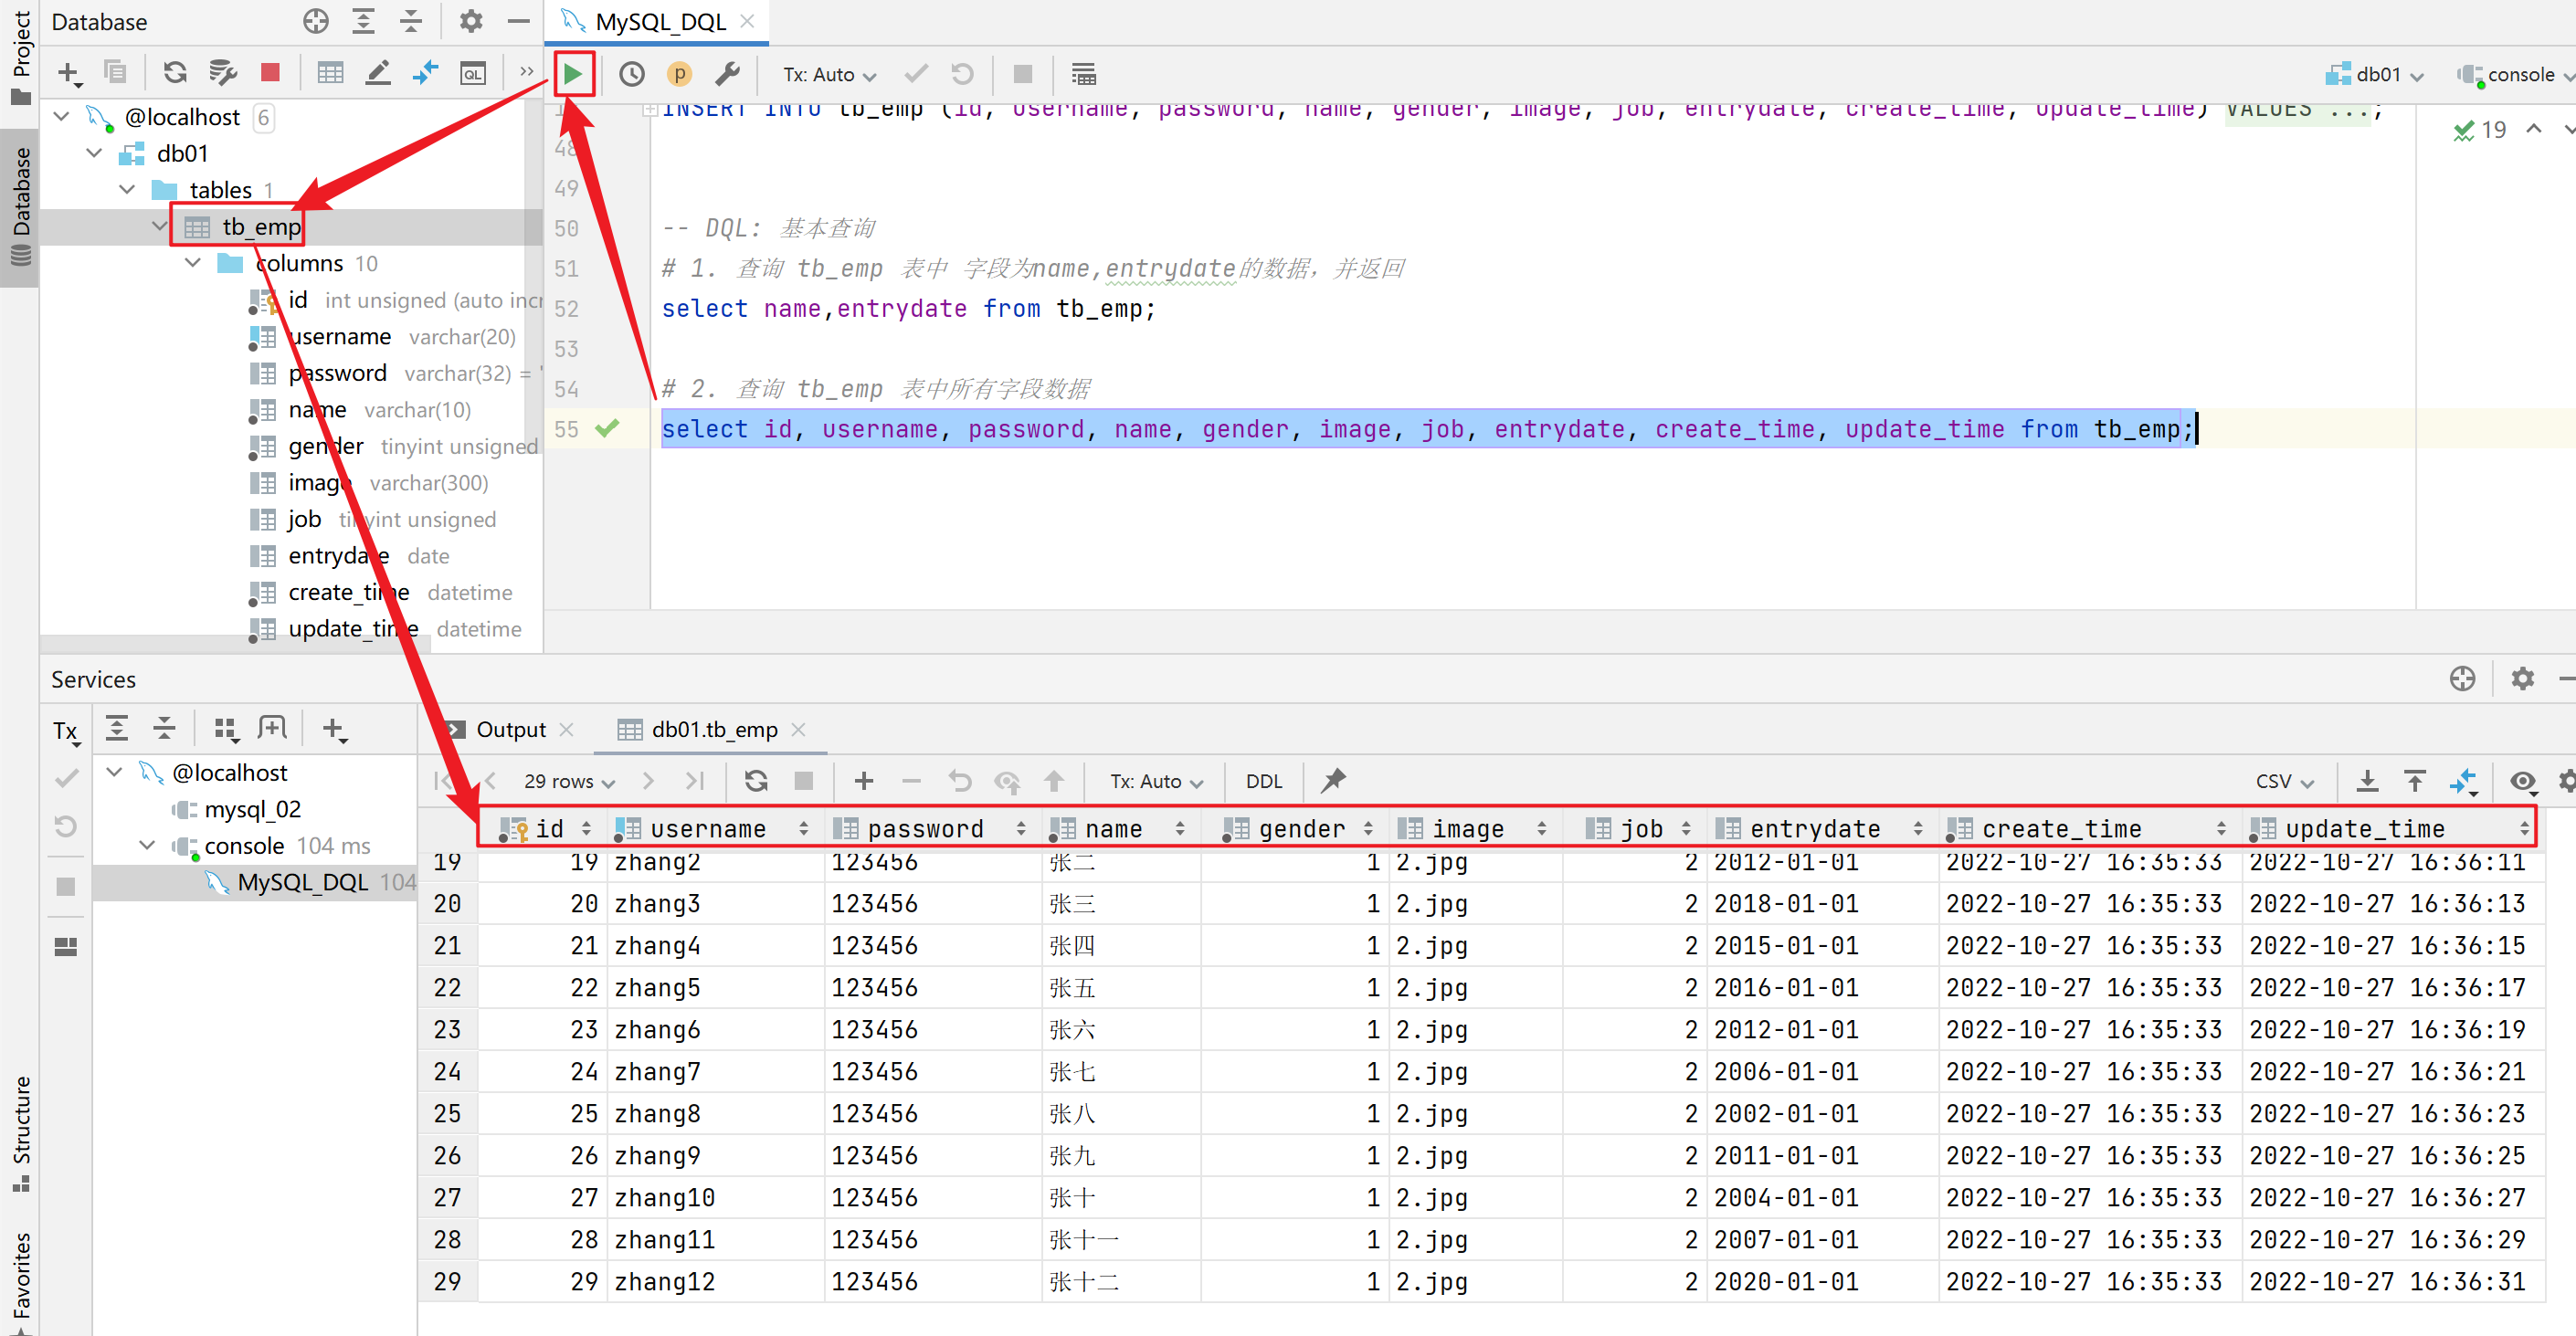
Task: Click the red disconnect square icon
Action: point(270,72)
